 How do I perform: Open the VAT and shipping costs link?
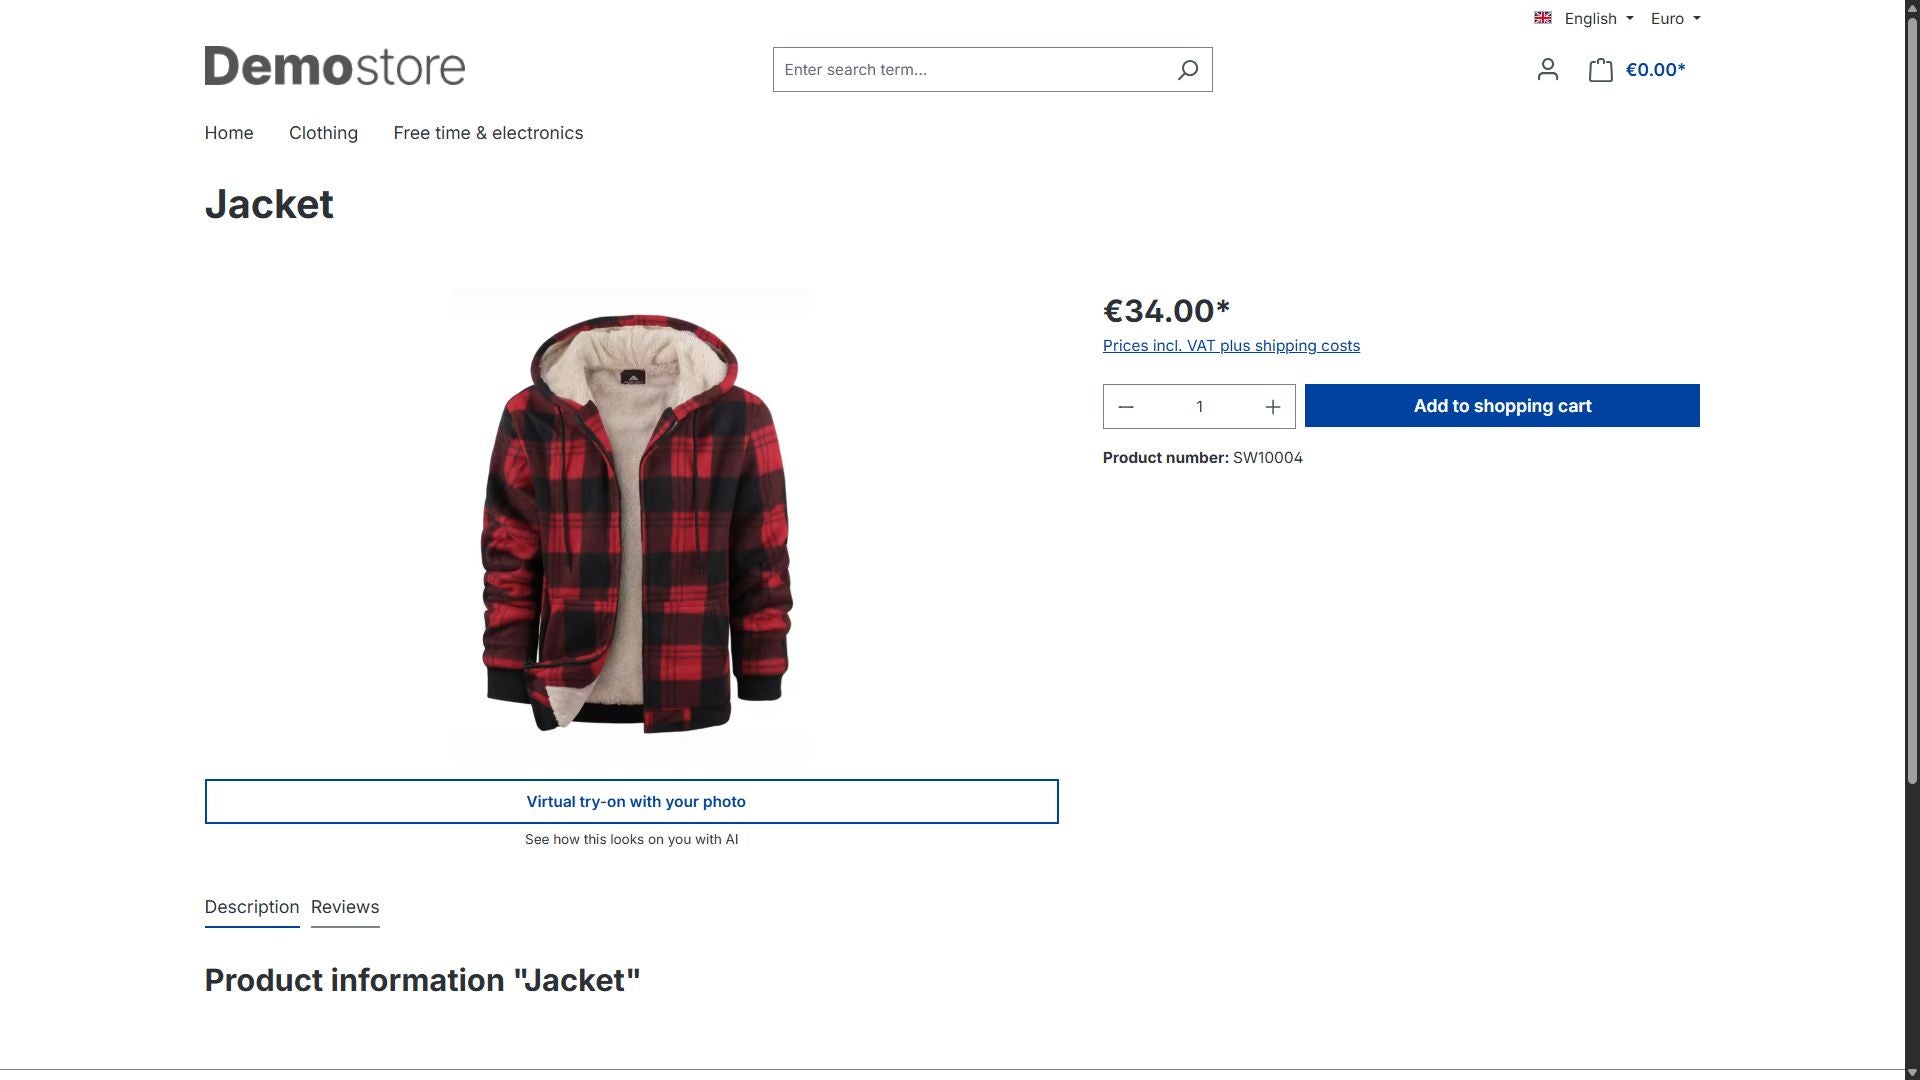click(1231, 346)
